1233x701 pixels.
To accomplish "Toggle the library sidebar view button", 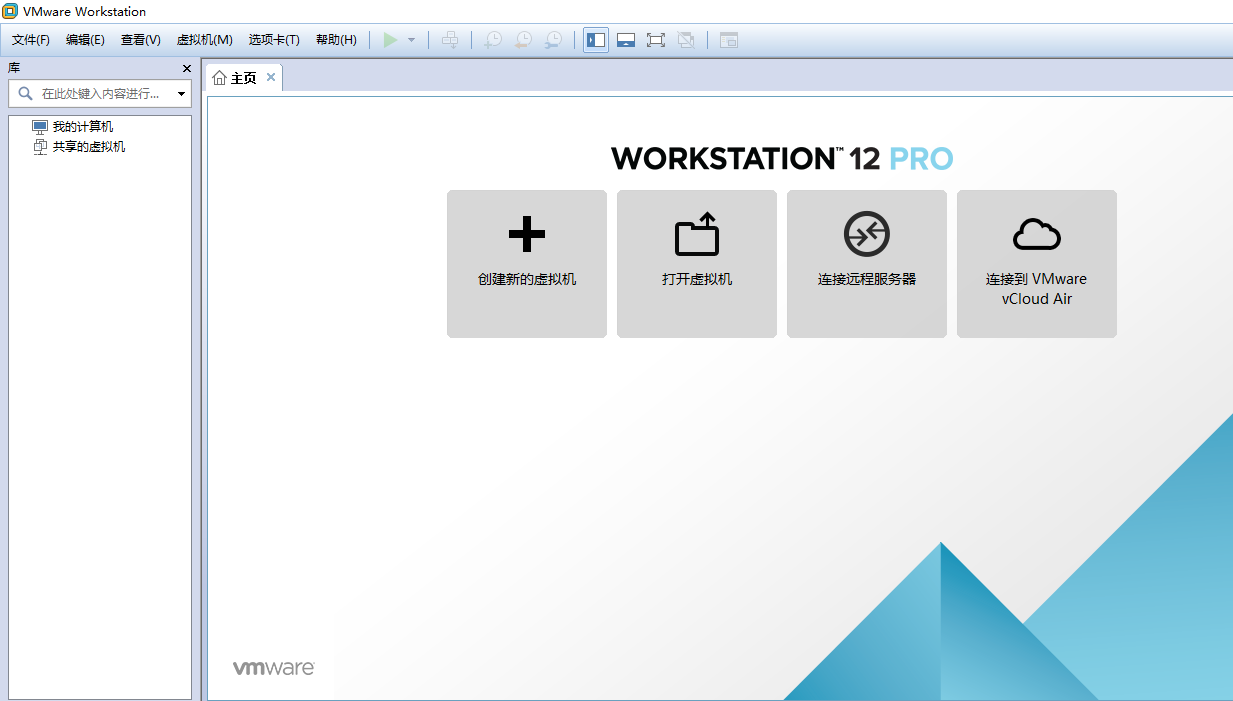I will [x=596, y=40].
